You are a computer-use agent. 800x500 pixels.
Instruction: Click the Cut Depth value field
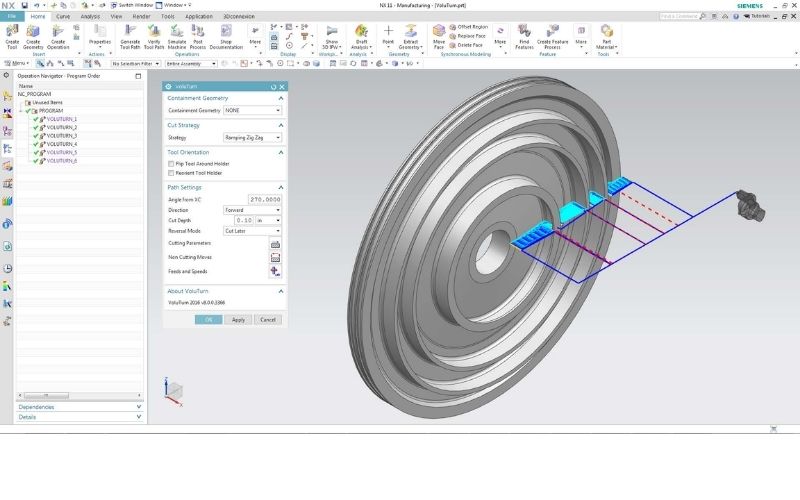(x=244, y=220)
